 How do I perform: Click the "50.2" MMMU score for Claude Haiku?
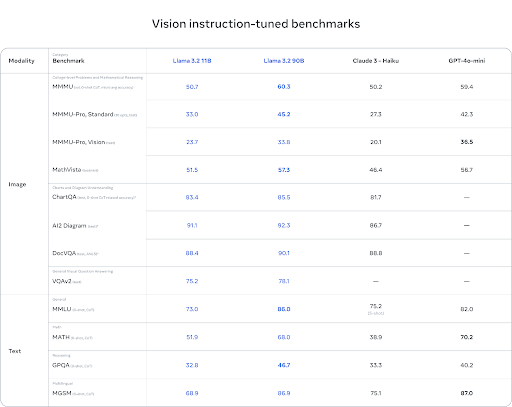(x=376, y=87)
